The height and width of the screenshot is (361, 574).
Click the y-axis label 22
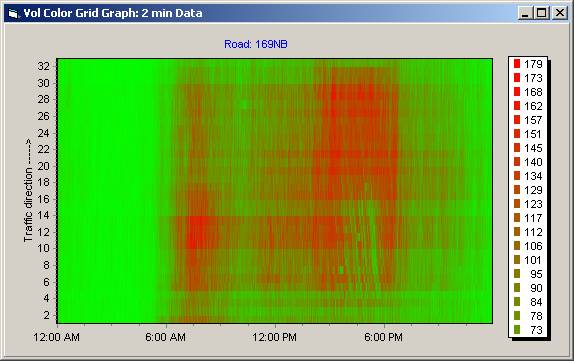pyautogui.click(x=43, y=149)
